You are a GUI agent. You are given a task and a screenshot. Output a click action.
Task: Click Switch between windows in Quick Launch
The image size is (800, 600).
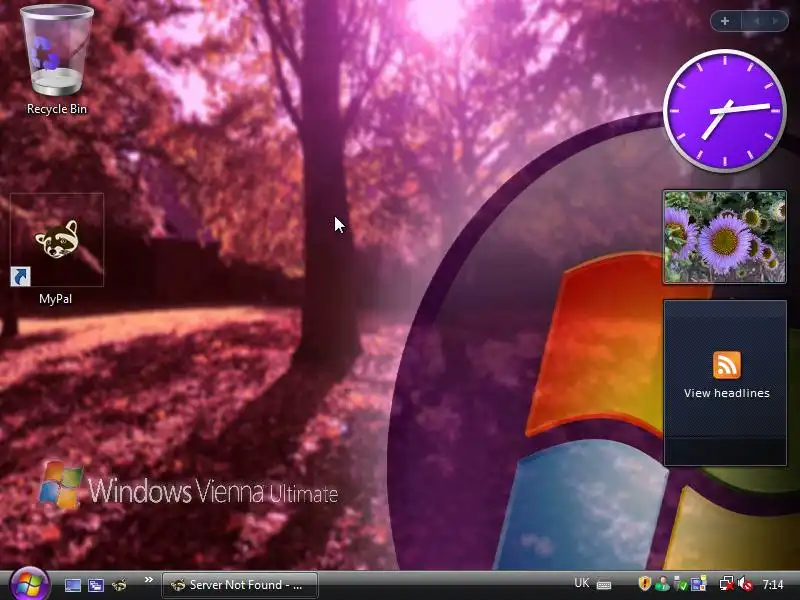[x=96, y=585]
